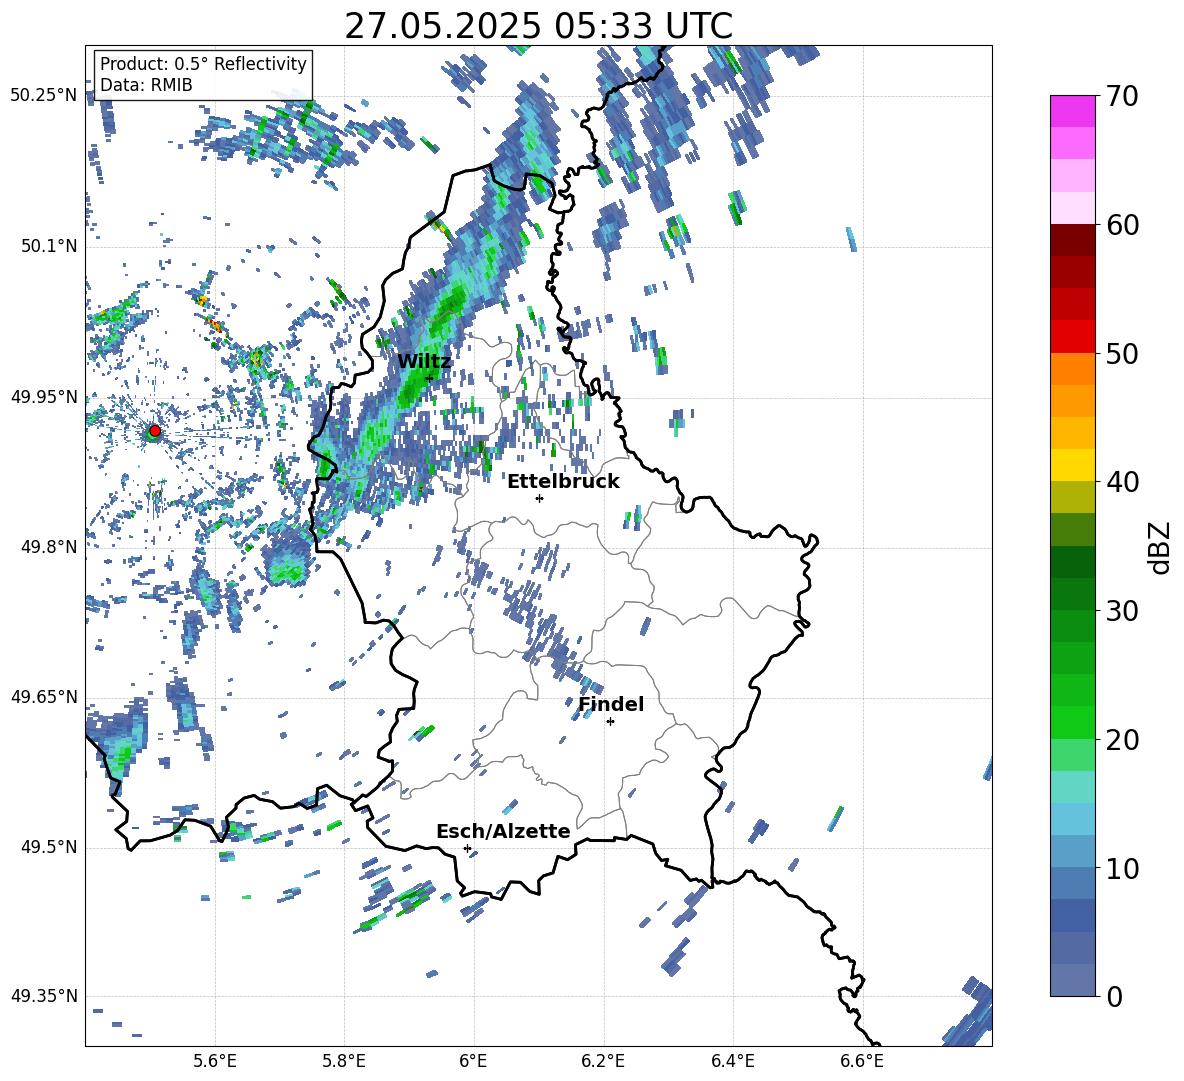Click the 60 colorbar tick label
This screenshot has height=1081, width=1184.
tap(1122, 225)
